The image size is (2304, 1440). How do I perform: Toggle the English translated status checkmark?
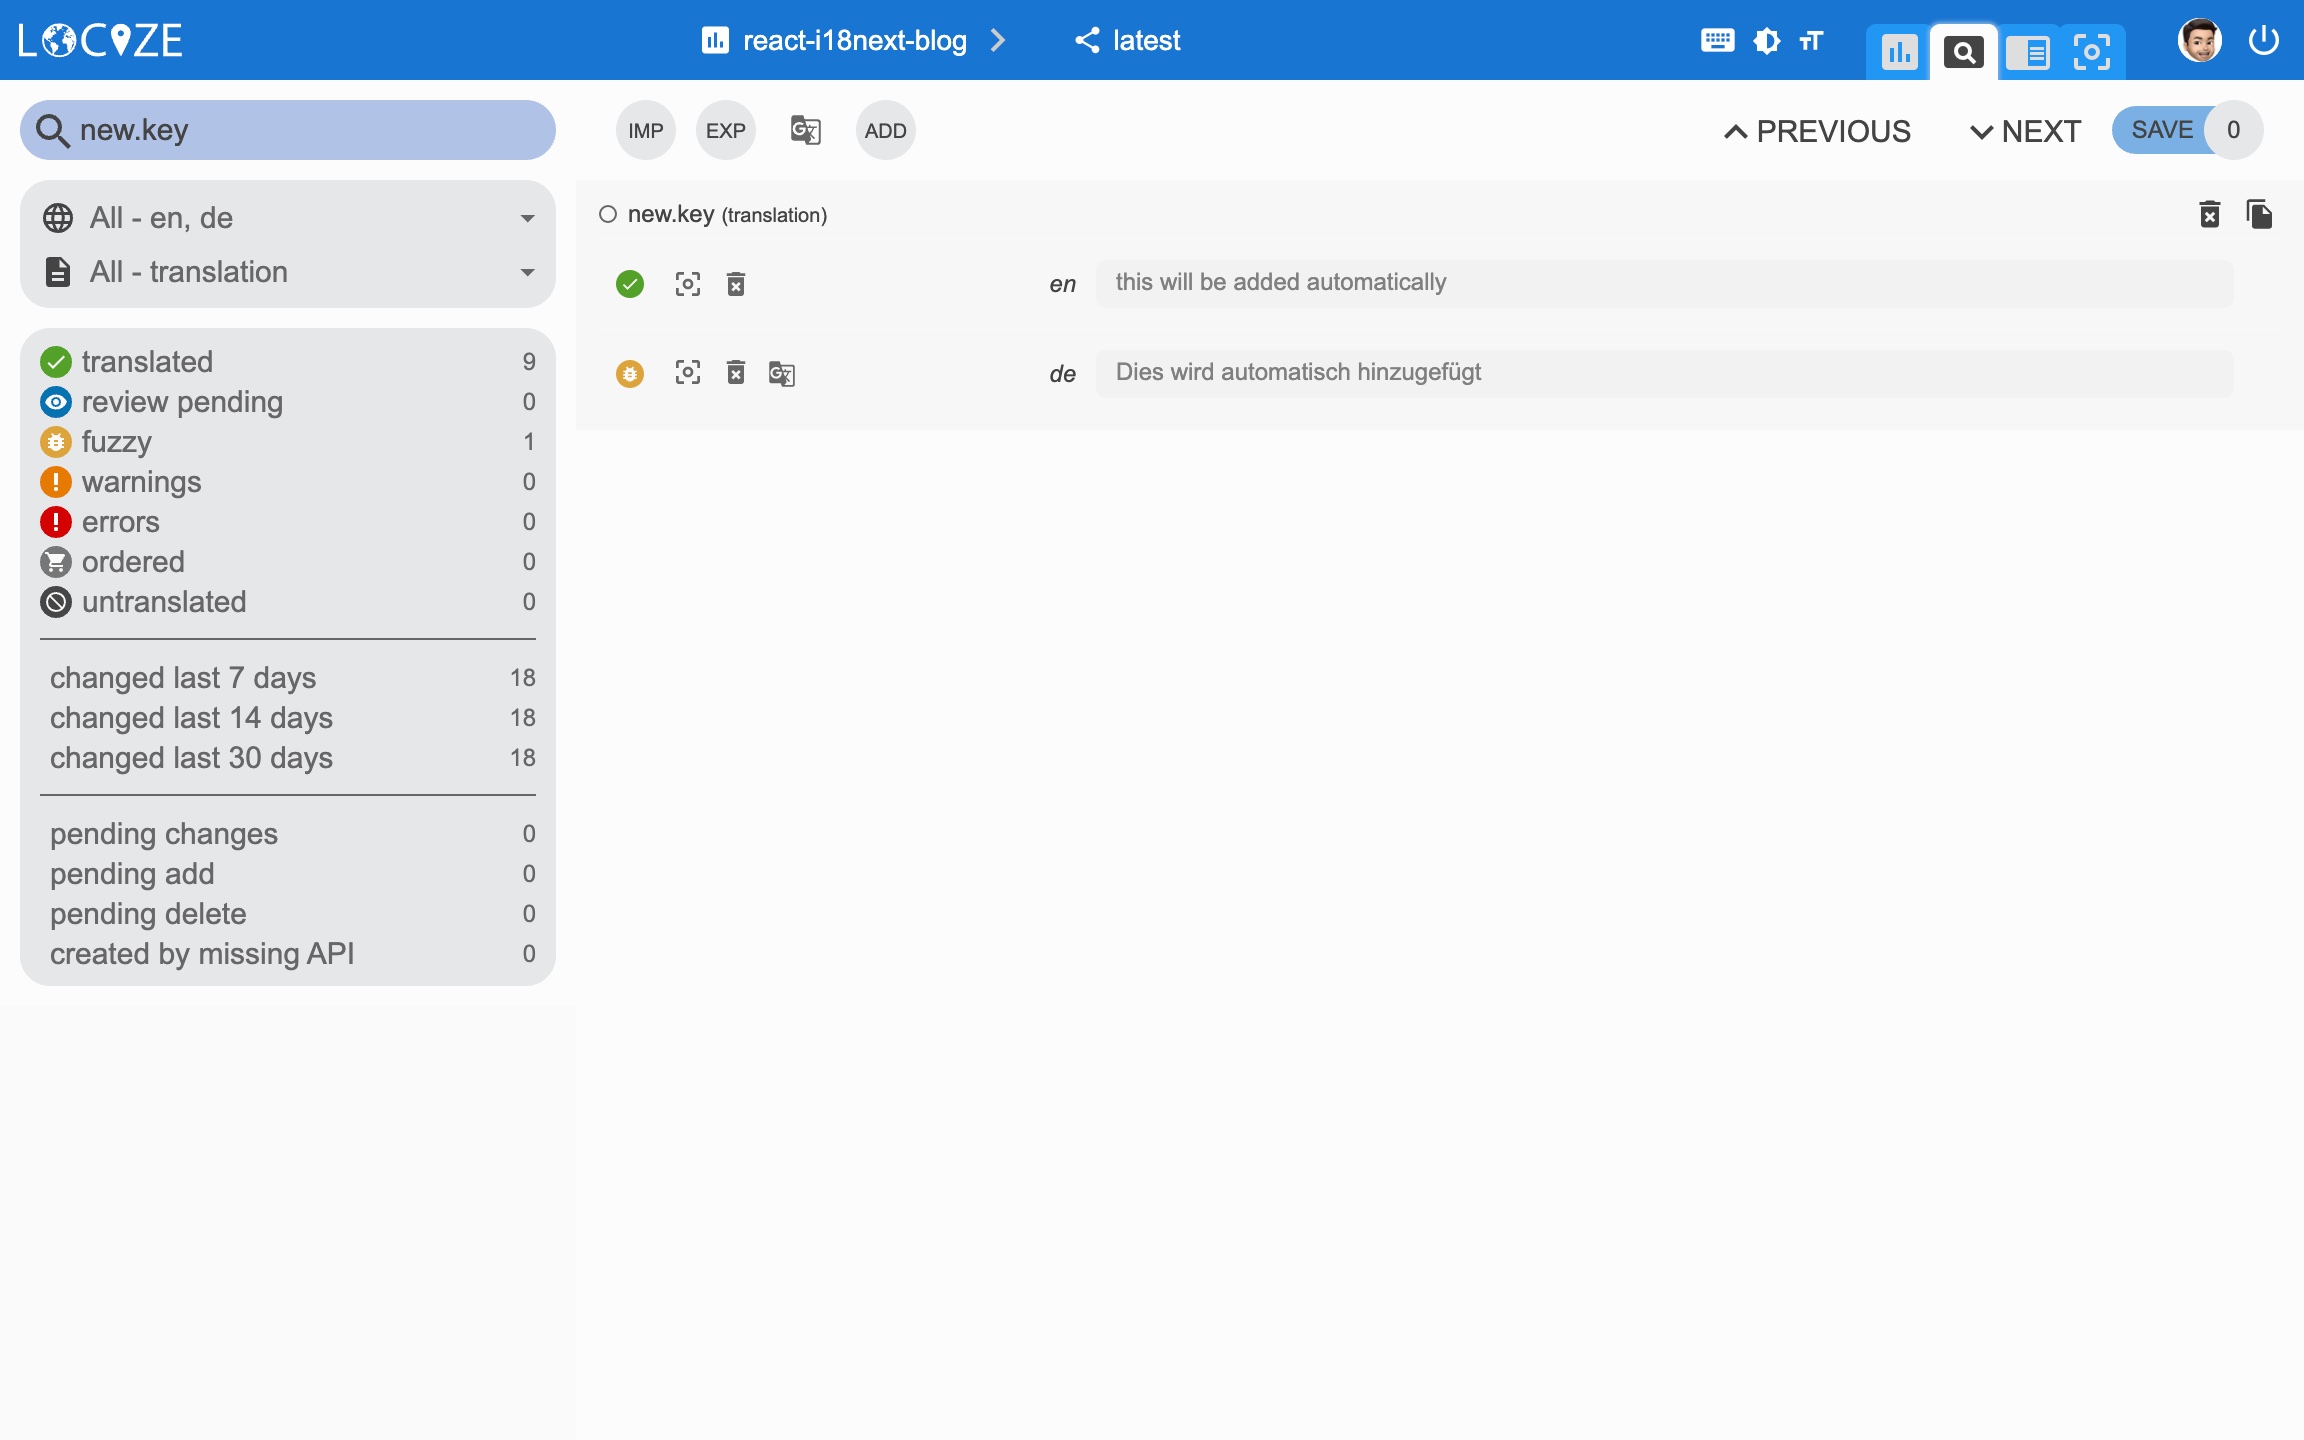click(630, 284)
